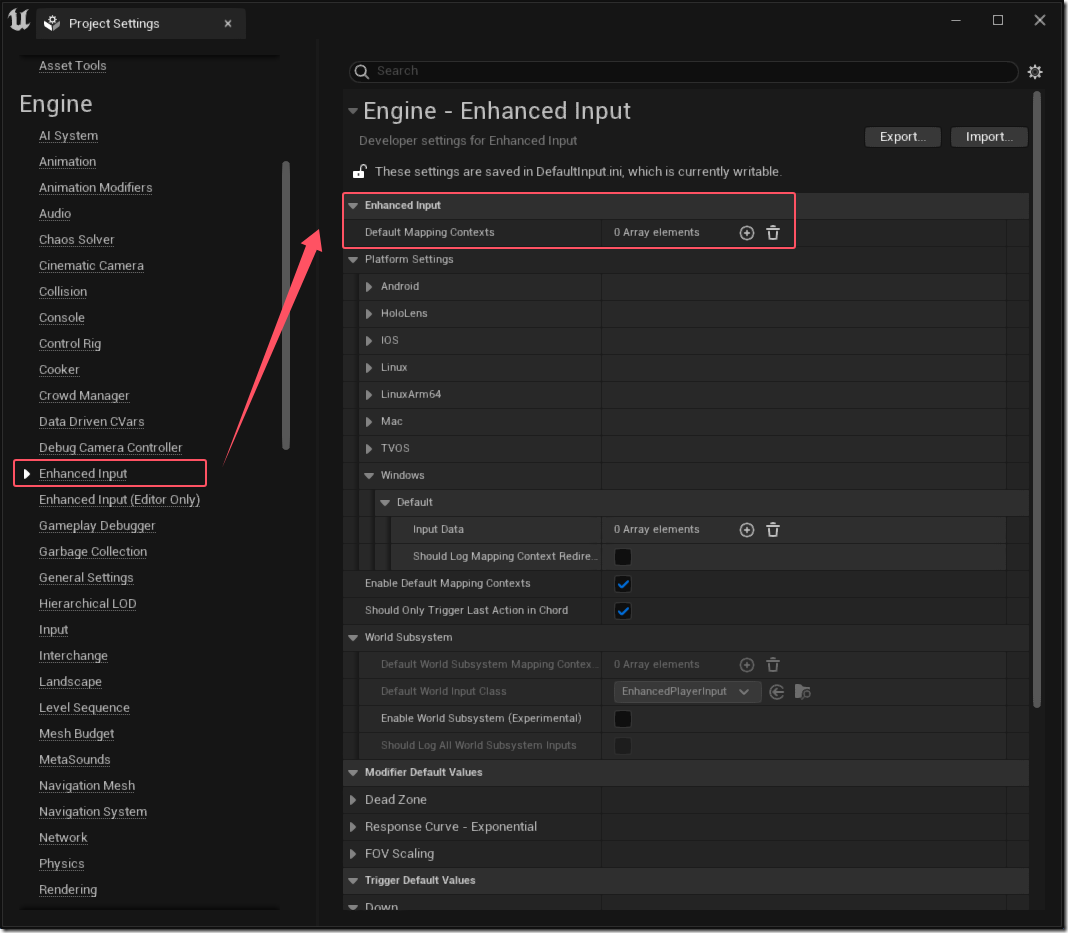
Task: Expand the FOV Scaling row
Action: [x=353, y=854]
